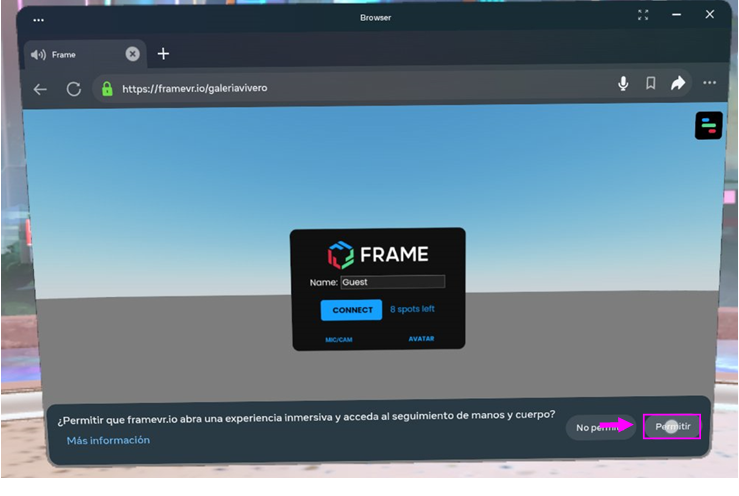Click the blue CONNECT button

[352, 310]
